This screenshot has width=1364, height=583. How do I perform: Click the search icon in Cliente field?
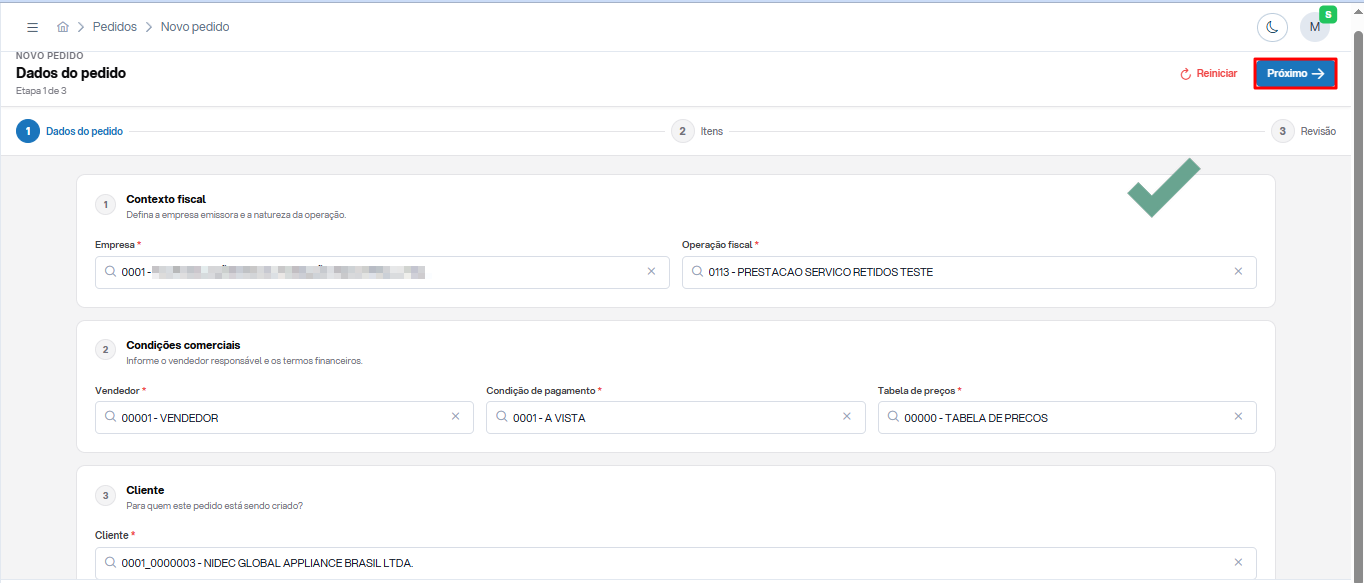[110, 563]
